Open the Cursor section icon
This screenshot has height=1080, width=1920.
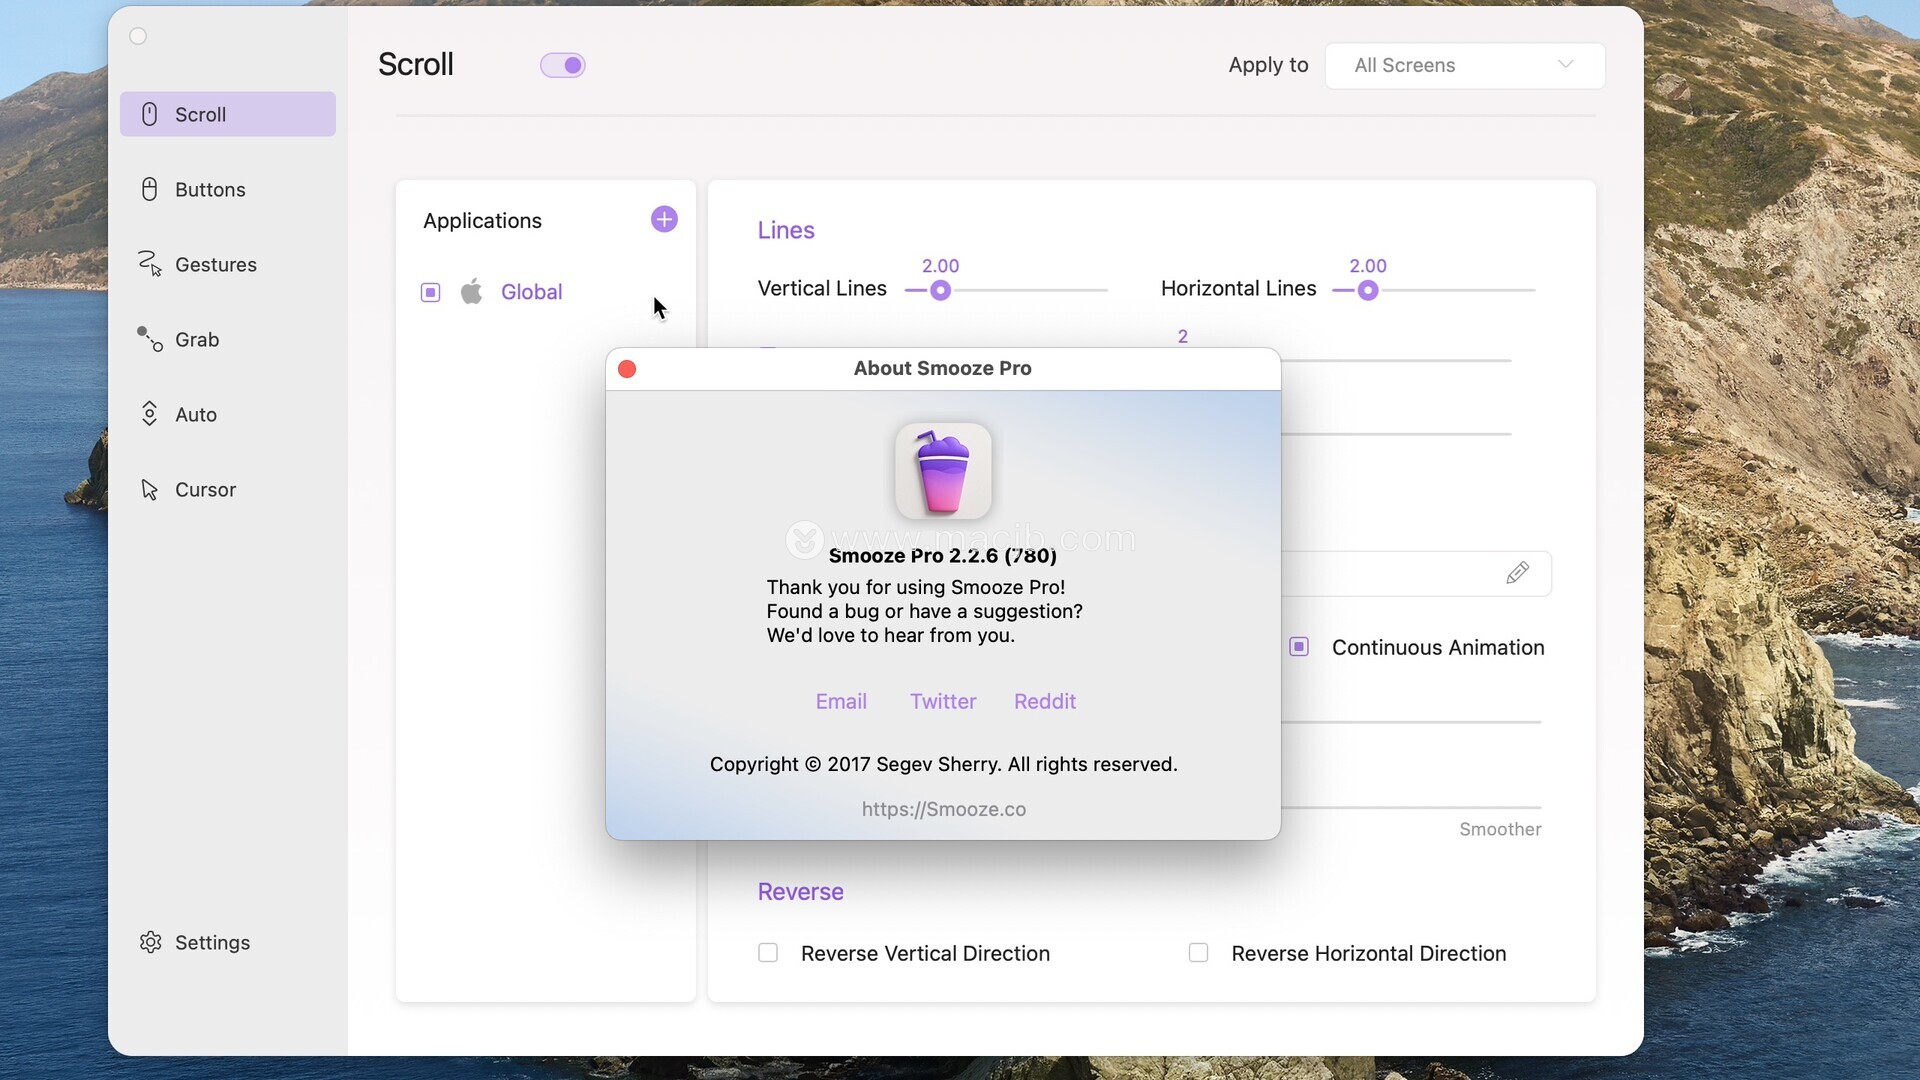149,489
